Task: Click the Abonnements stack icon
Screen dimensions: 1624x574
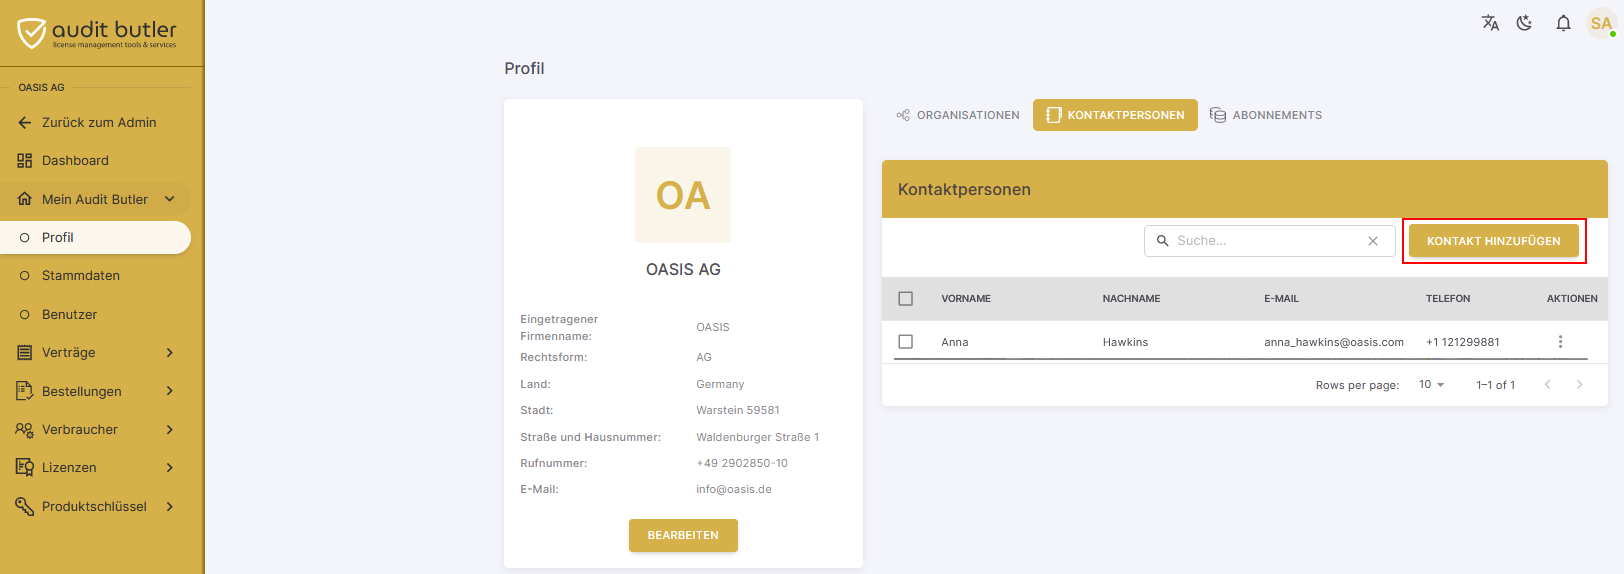Action: point(1218,115)
